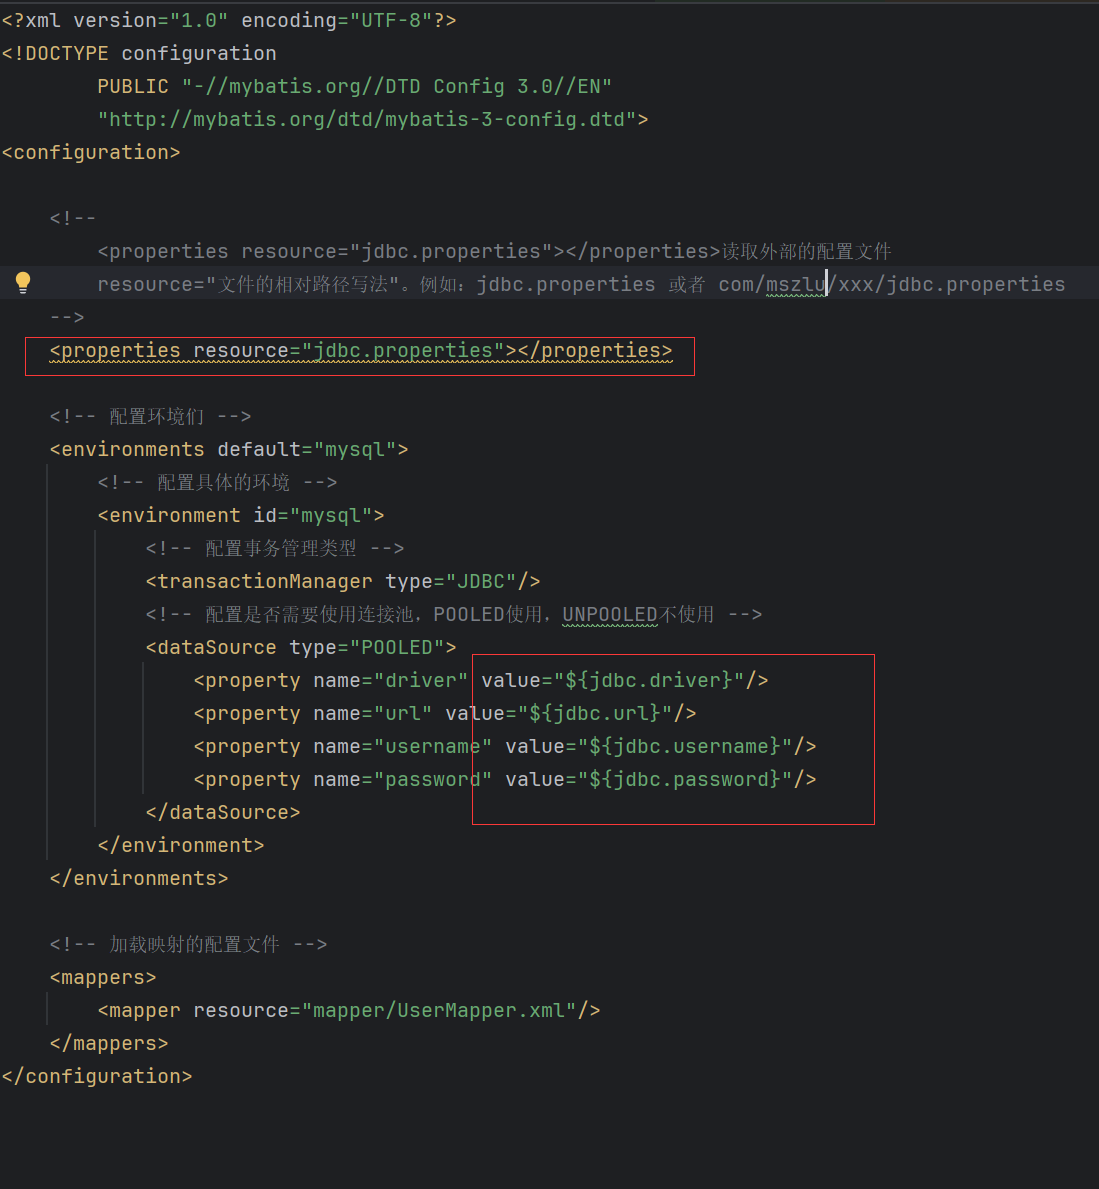
Task: Click the underlined word mszlu in the comment
Action: (796, 284)
